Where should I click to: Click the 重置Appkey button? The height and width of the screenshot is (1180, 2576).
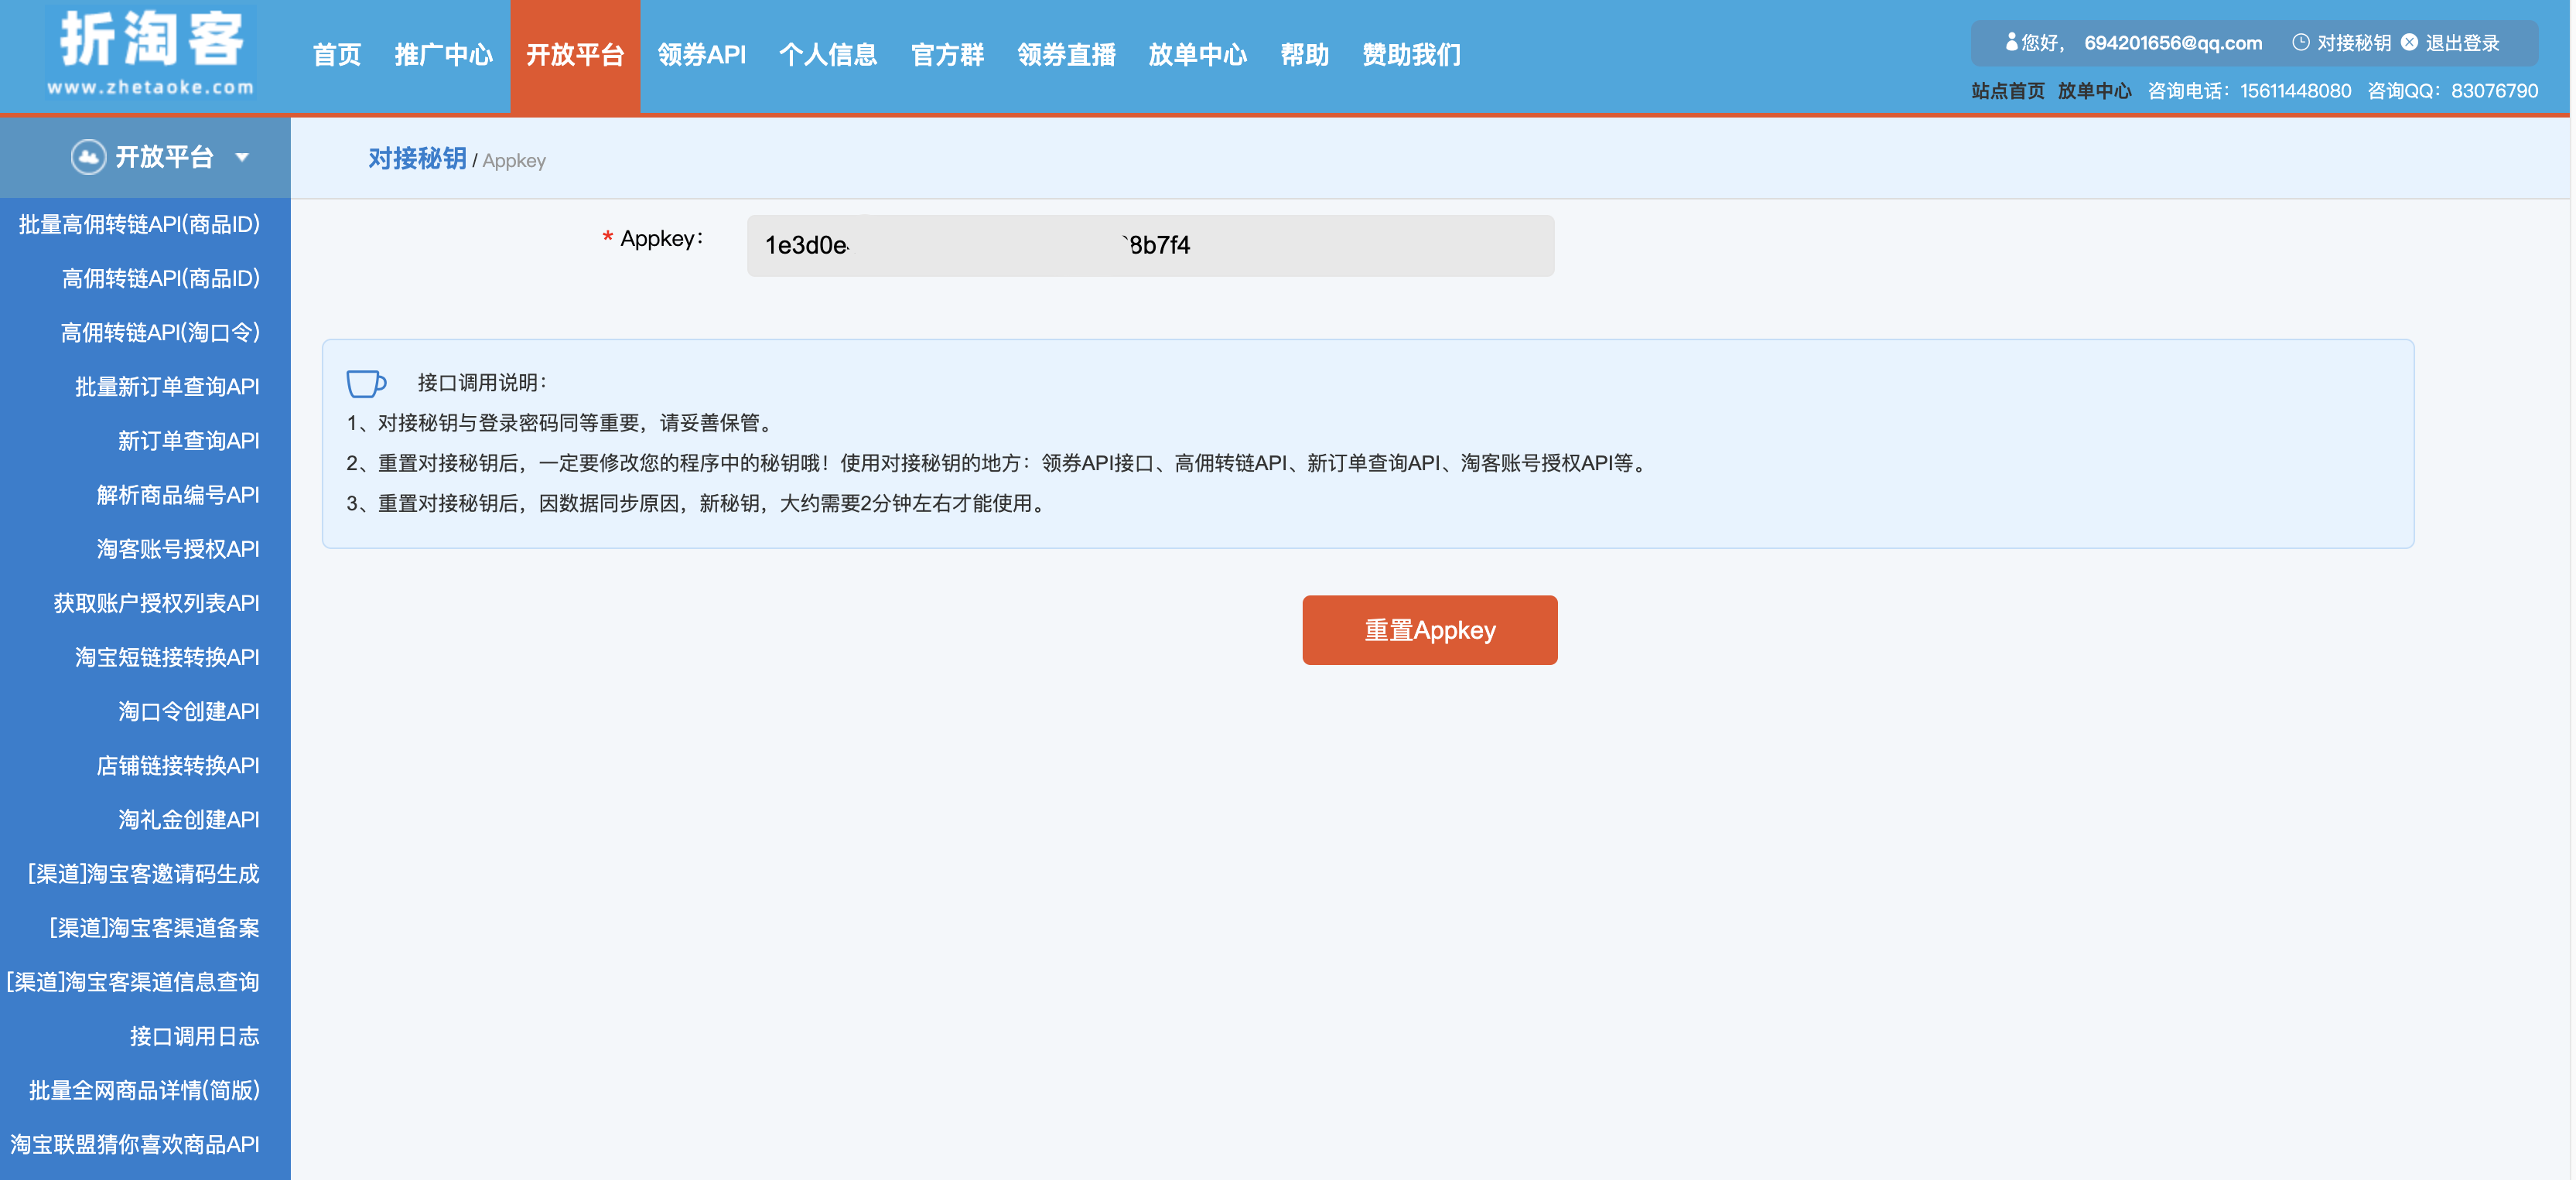[x=1429, y=630]
